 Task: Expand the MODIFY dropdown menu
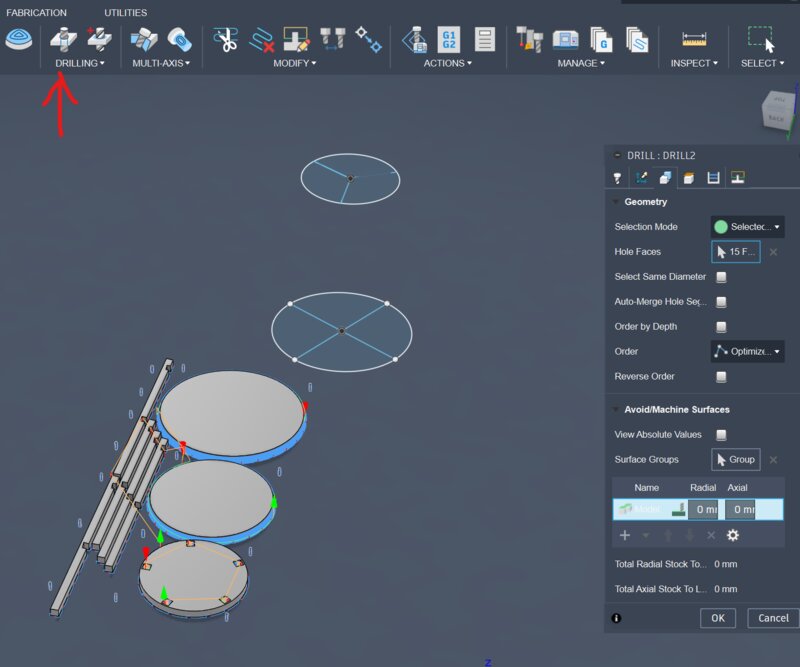point(294,63)
